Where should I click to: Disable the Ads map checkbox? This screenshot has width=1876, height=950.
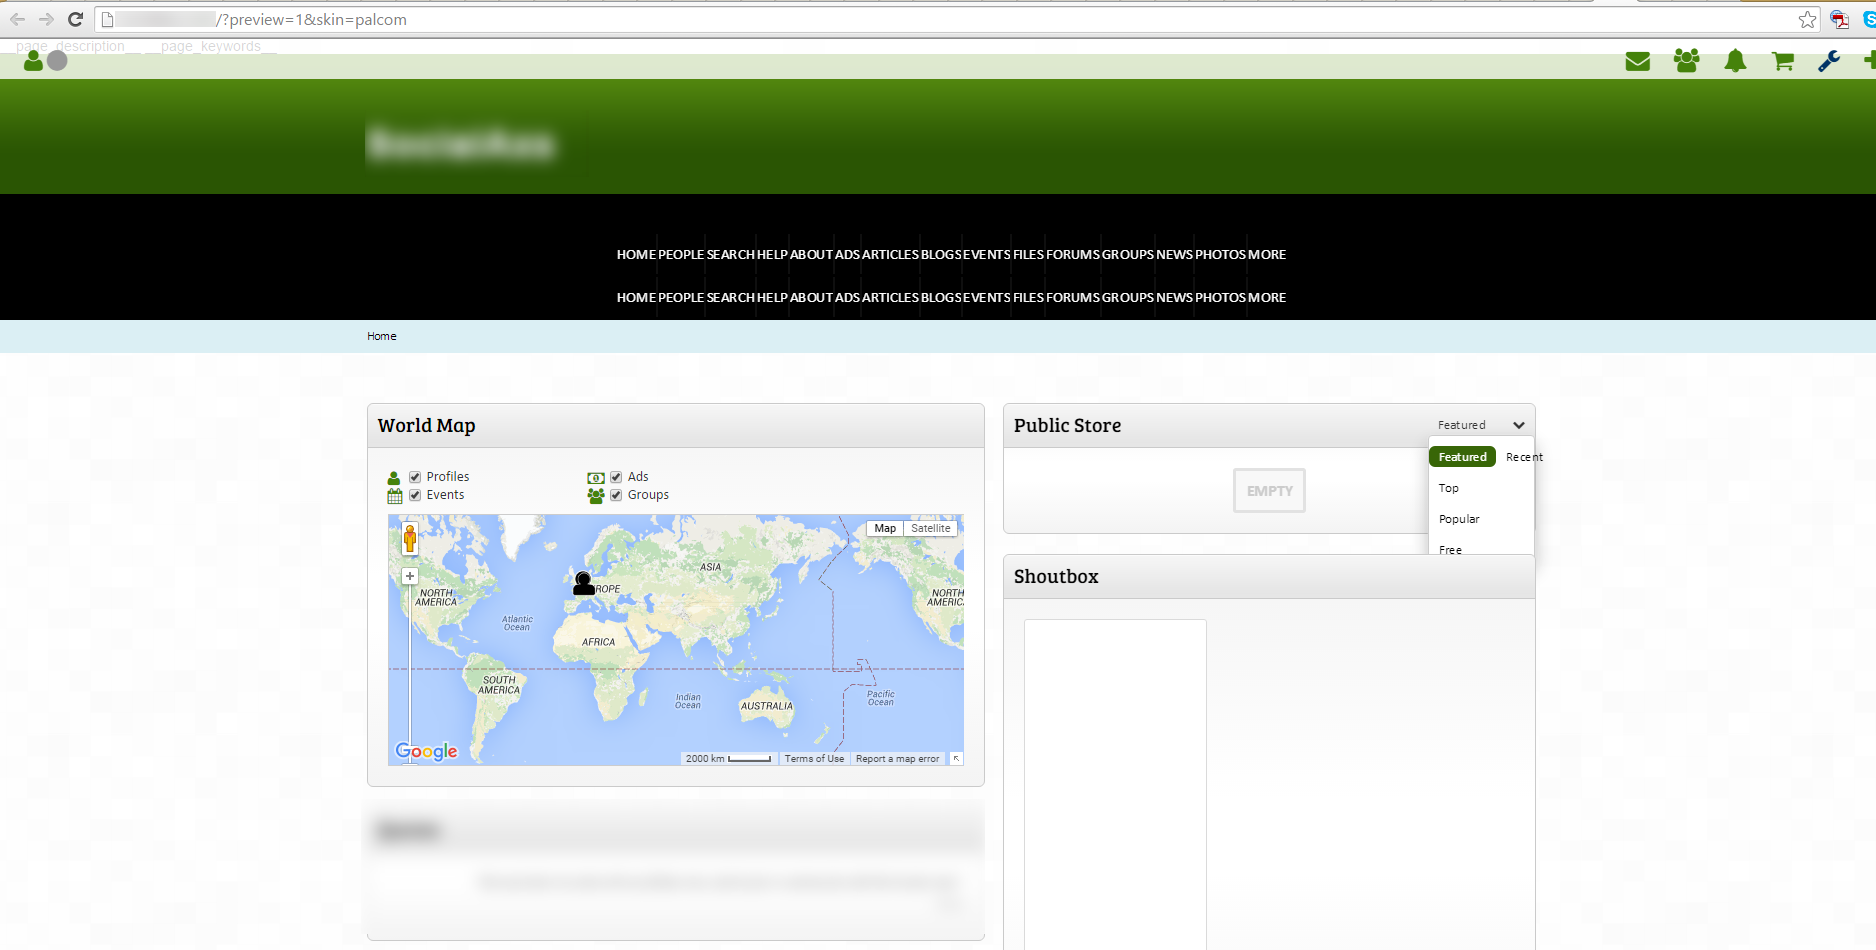(616, 477)
